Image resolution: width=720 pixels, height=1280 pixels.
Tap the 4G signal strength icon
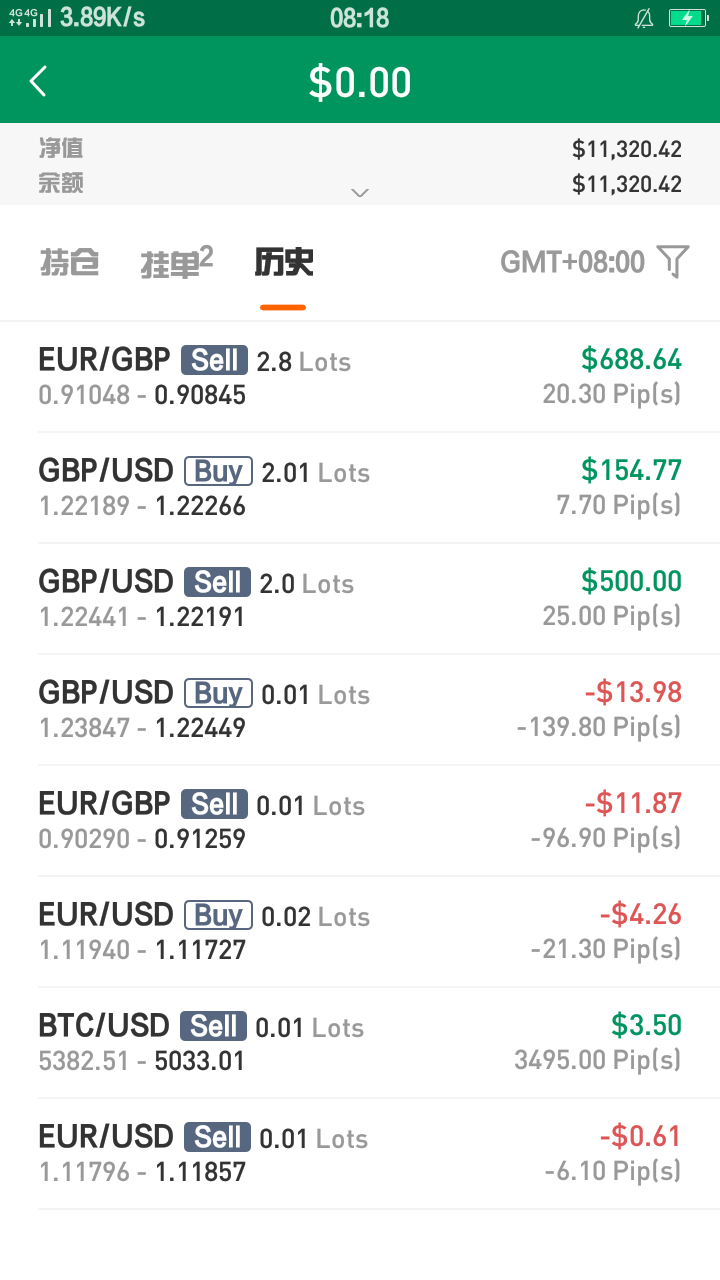(x=29, y=18)
